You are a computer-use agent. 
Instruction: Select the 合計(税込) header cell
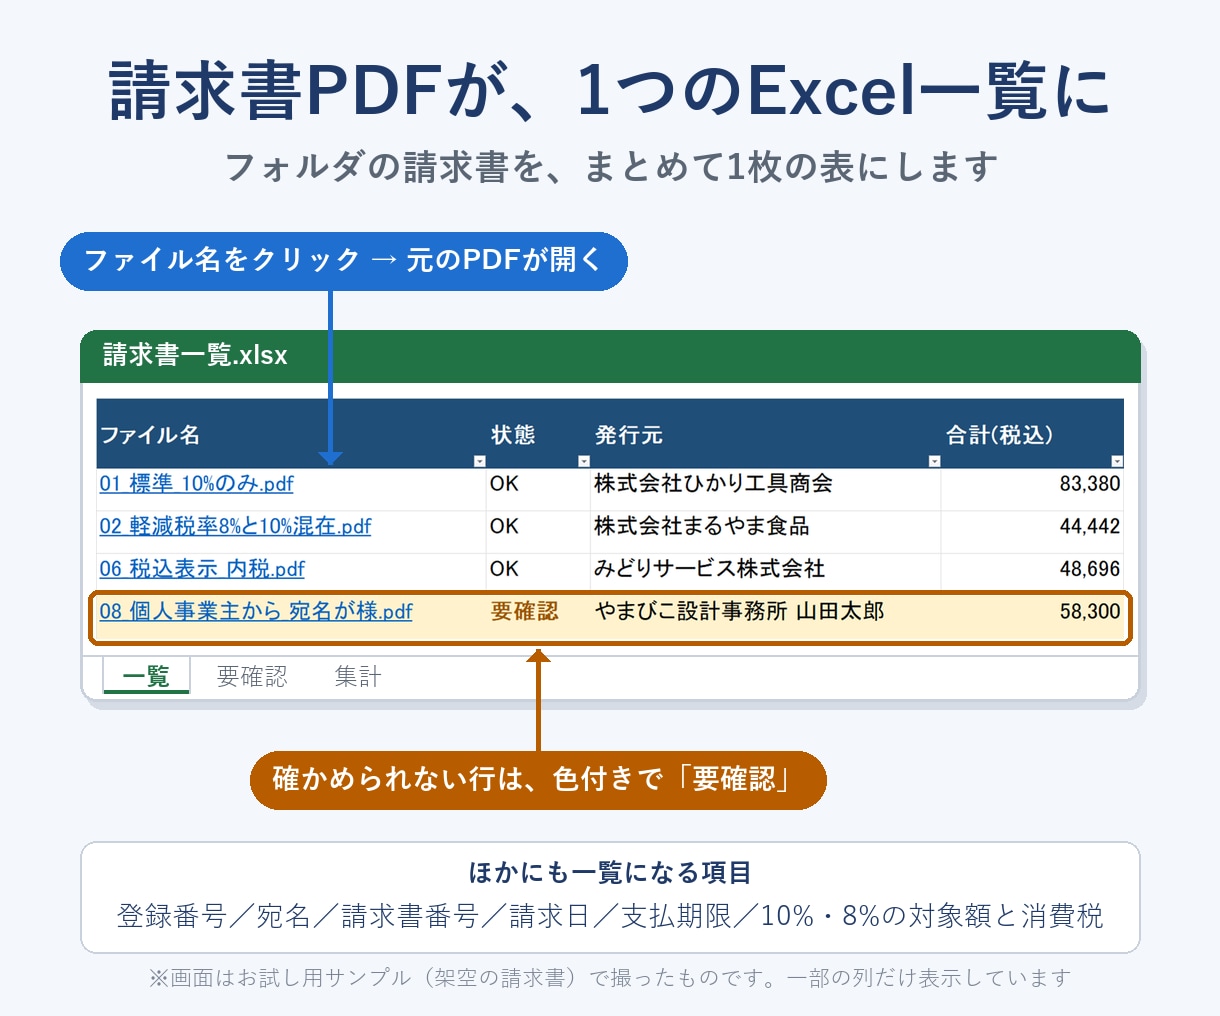click(1033, 434)
